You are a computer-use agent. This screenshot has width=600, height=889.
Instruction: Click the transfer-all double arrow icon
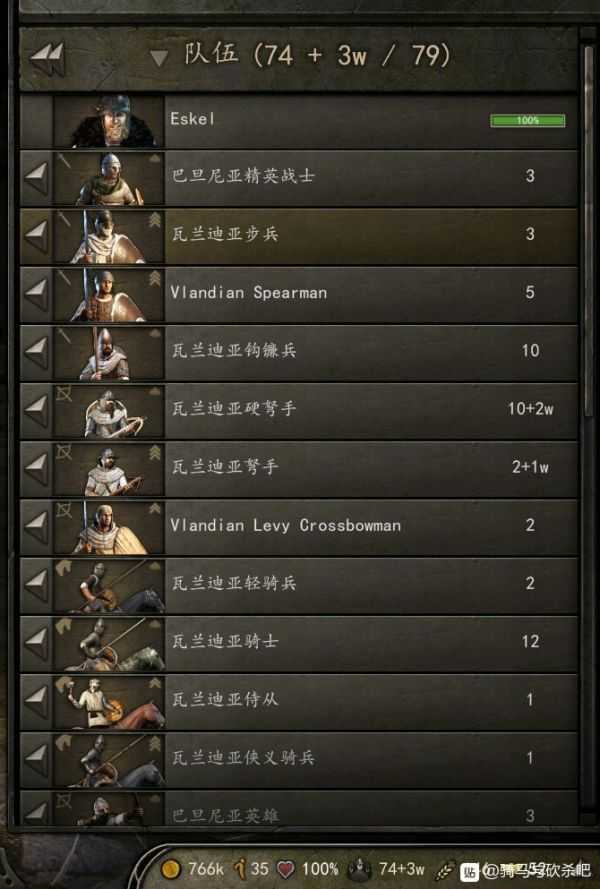(x=47, y=58)
